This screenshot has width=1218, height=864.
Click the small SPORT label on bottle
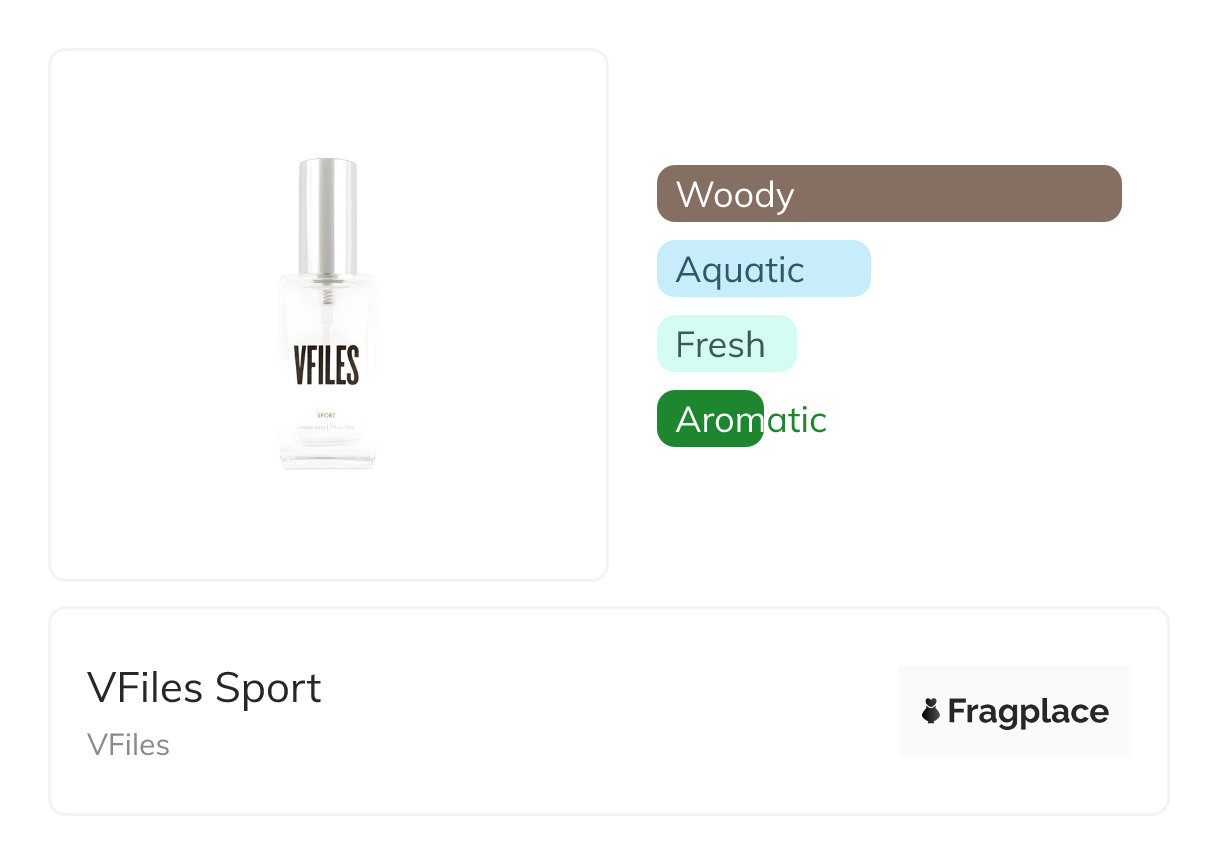(x=326, y=414)
